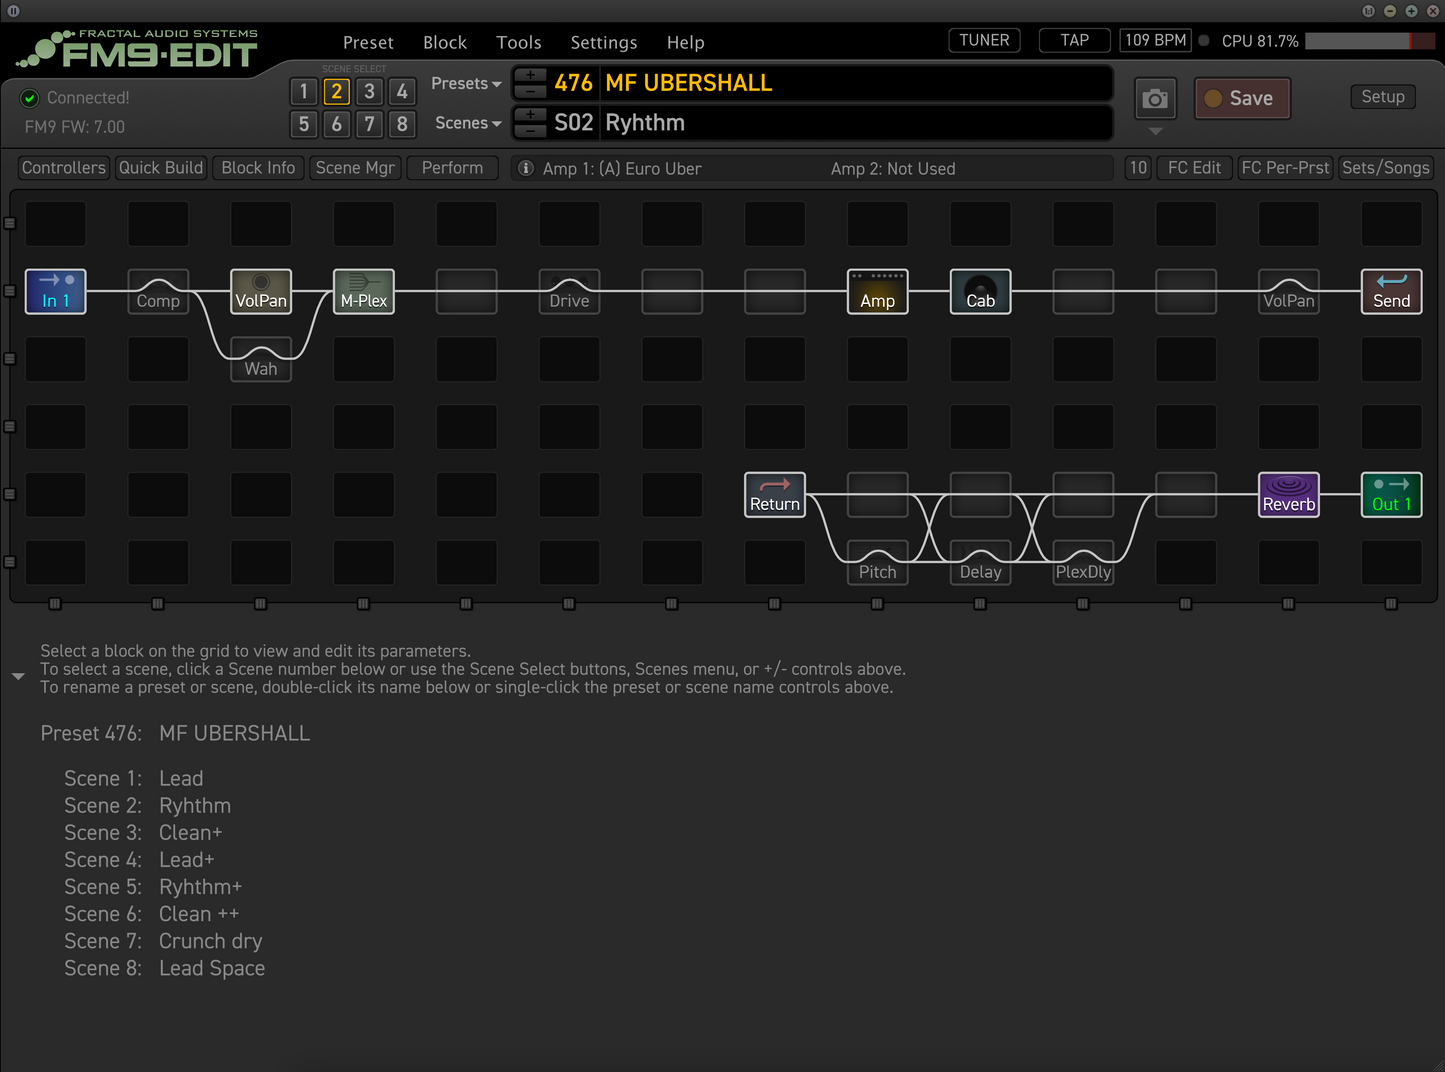The width and height of the screenshot is (1445, 1072).
Task: Select the Cab block
Action: [x=980, y=291]
